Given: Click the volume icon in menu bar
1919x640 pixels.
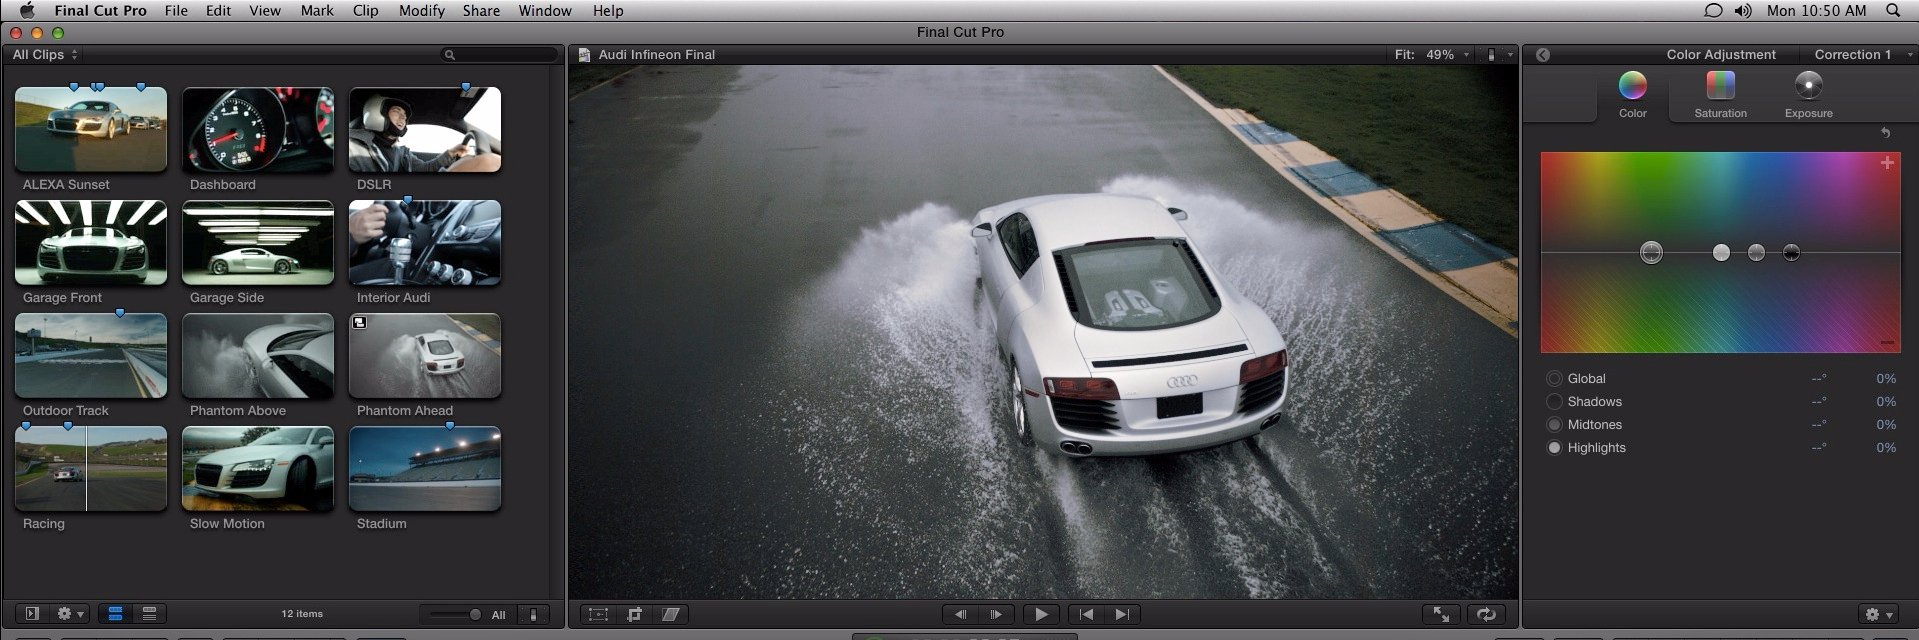Looking at the screenshot, I should 1743,10.
